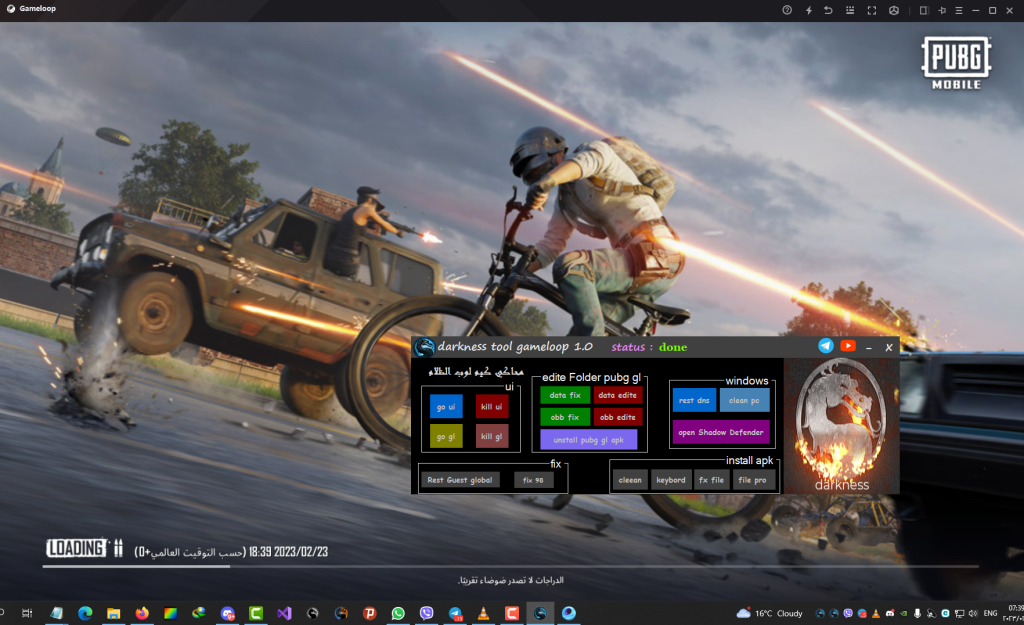1024x625 pixels.
Task: Pin the Gameloop window on top
Action: [942, 10]
